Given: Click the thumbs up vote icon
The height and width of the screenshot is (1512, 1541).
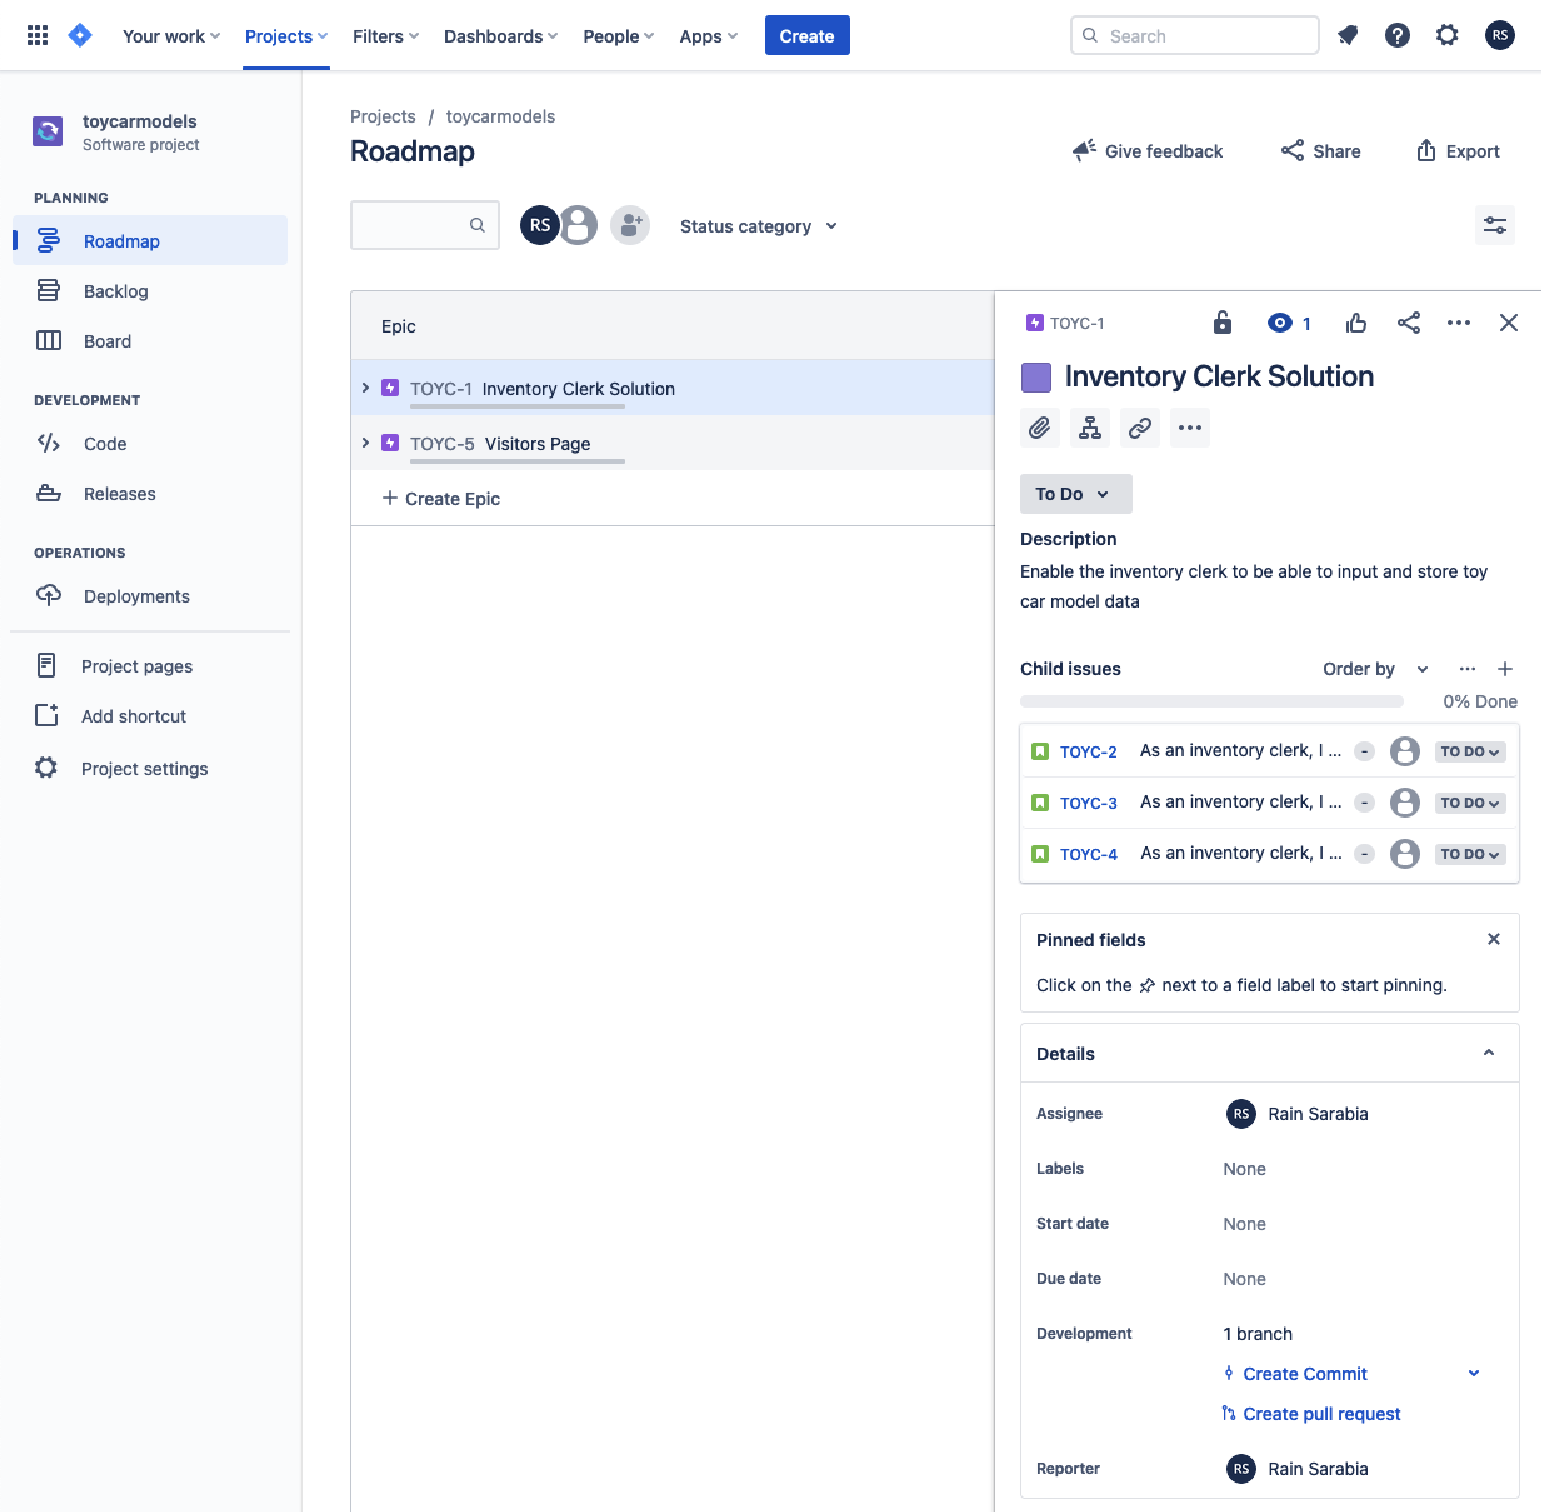Looking at the screenshot, I should coord(1356,322).
